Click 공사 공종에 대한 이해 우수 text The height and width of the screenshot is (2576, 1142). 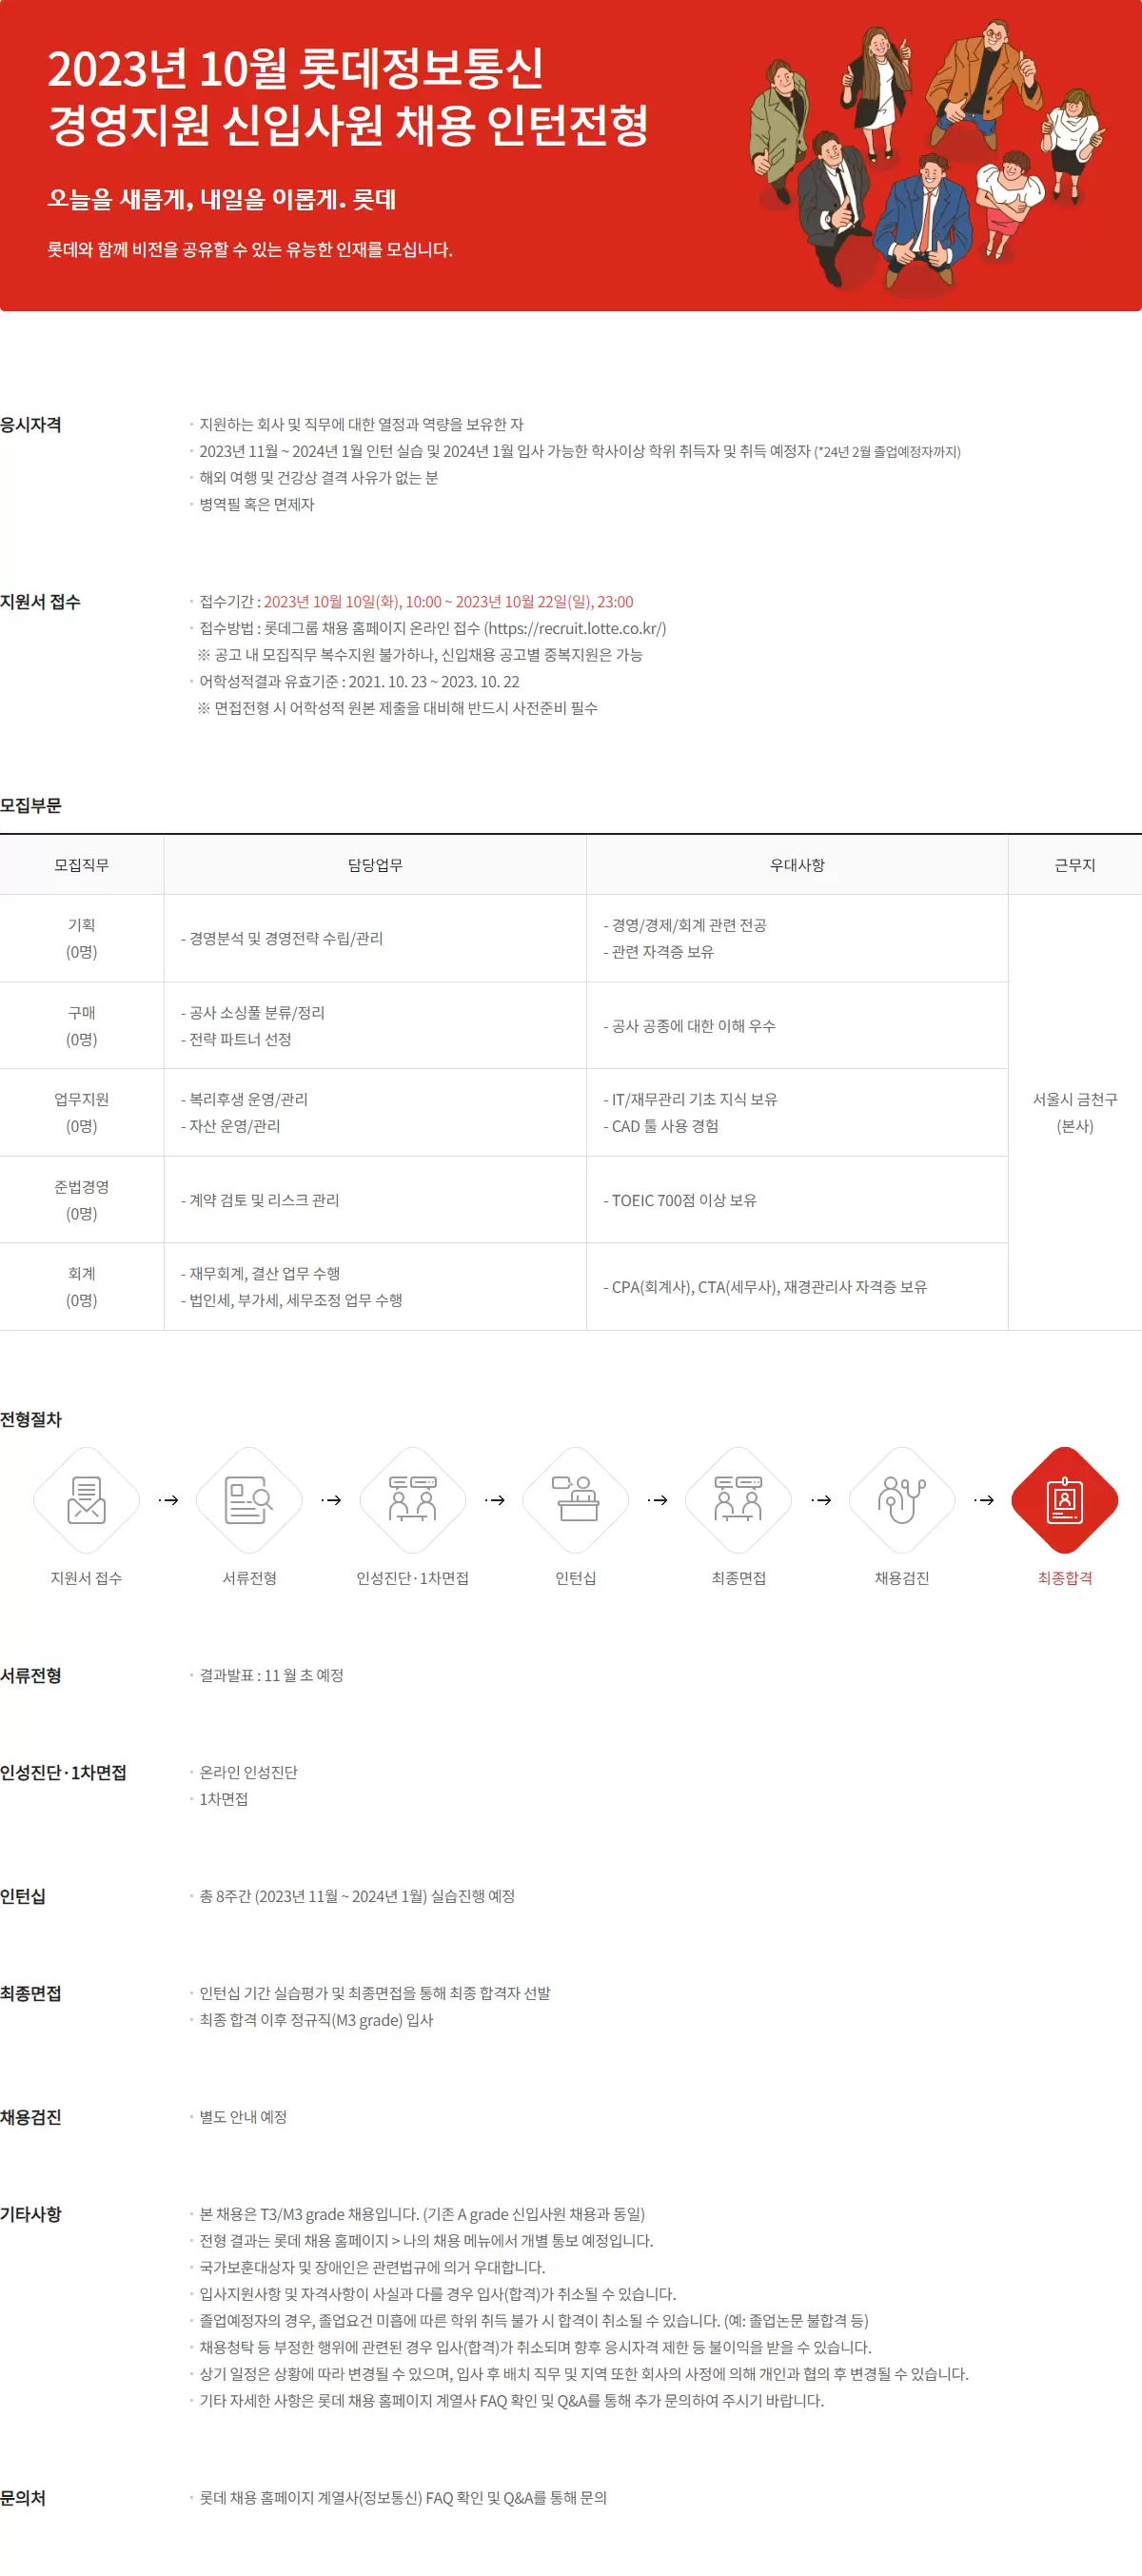(x=689, y=1026)
